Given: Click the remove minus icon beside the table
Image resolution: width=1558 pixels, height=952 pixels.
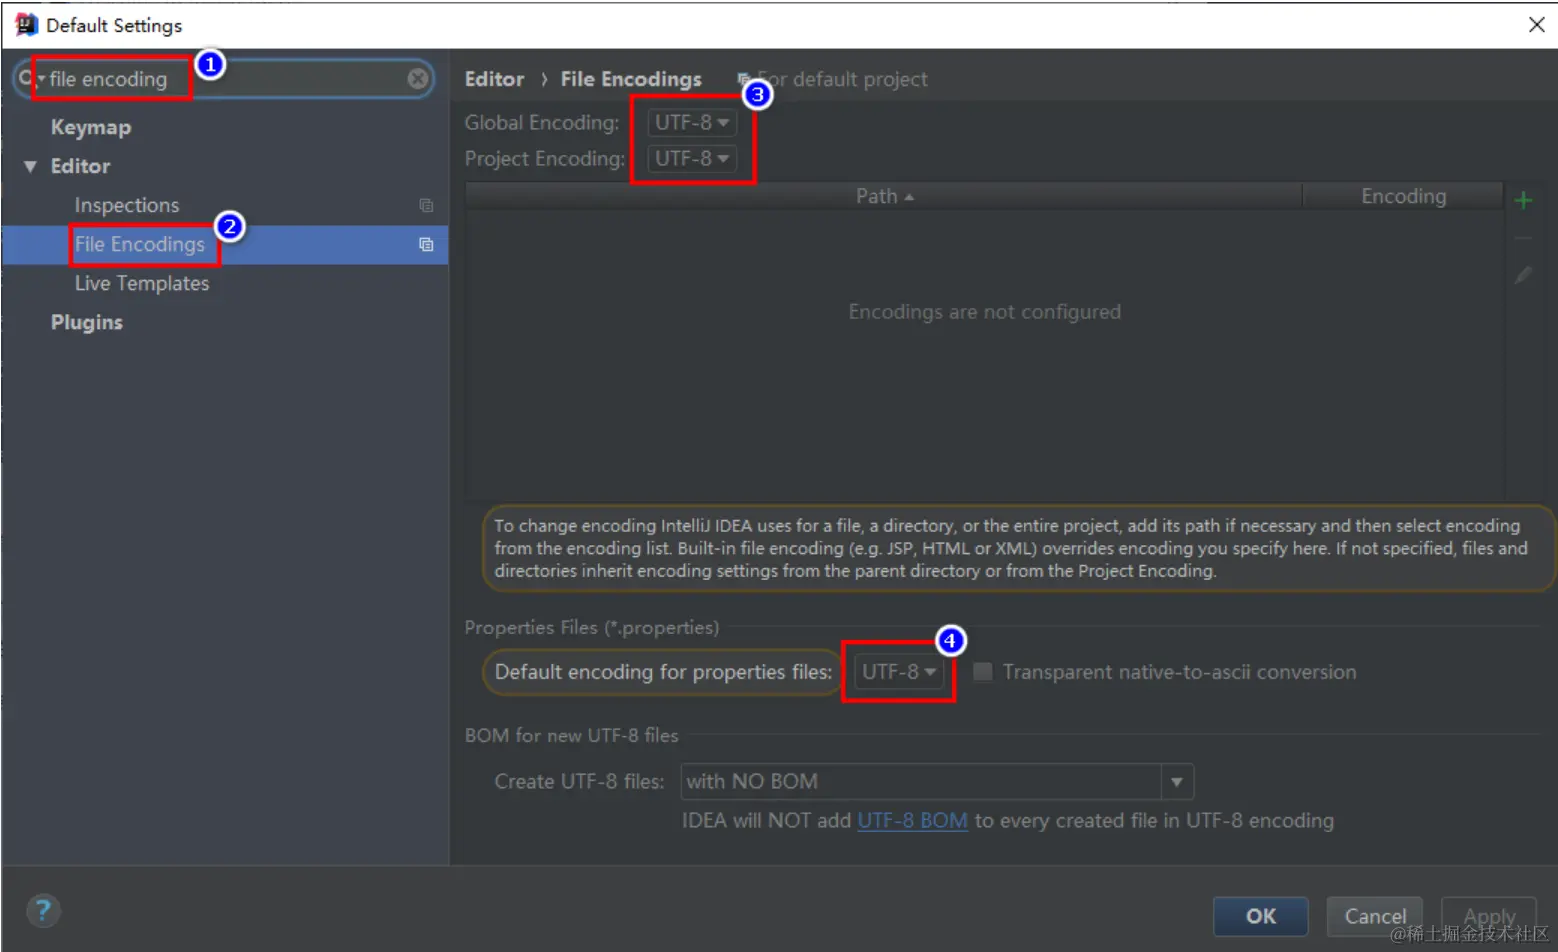Looking at the screenshot, I should click(x=1523, y=238).
